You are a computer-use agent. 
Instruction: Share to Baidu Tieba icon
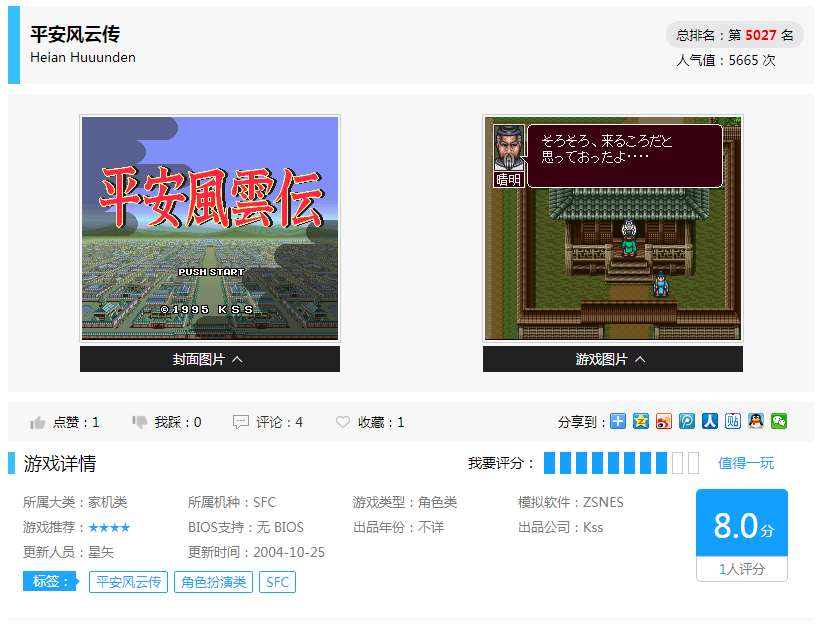[733, 421]
